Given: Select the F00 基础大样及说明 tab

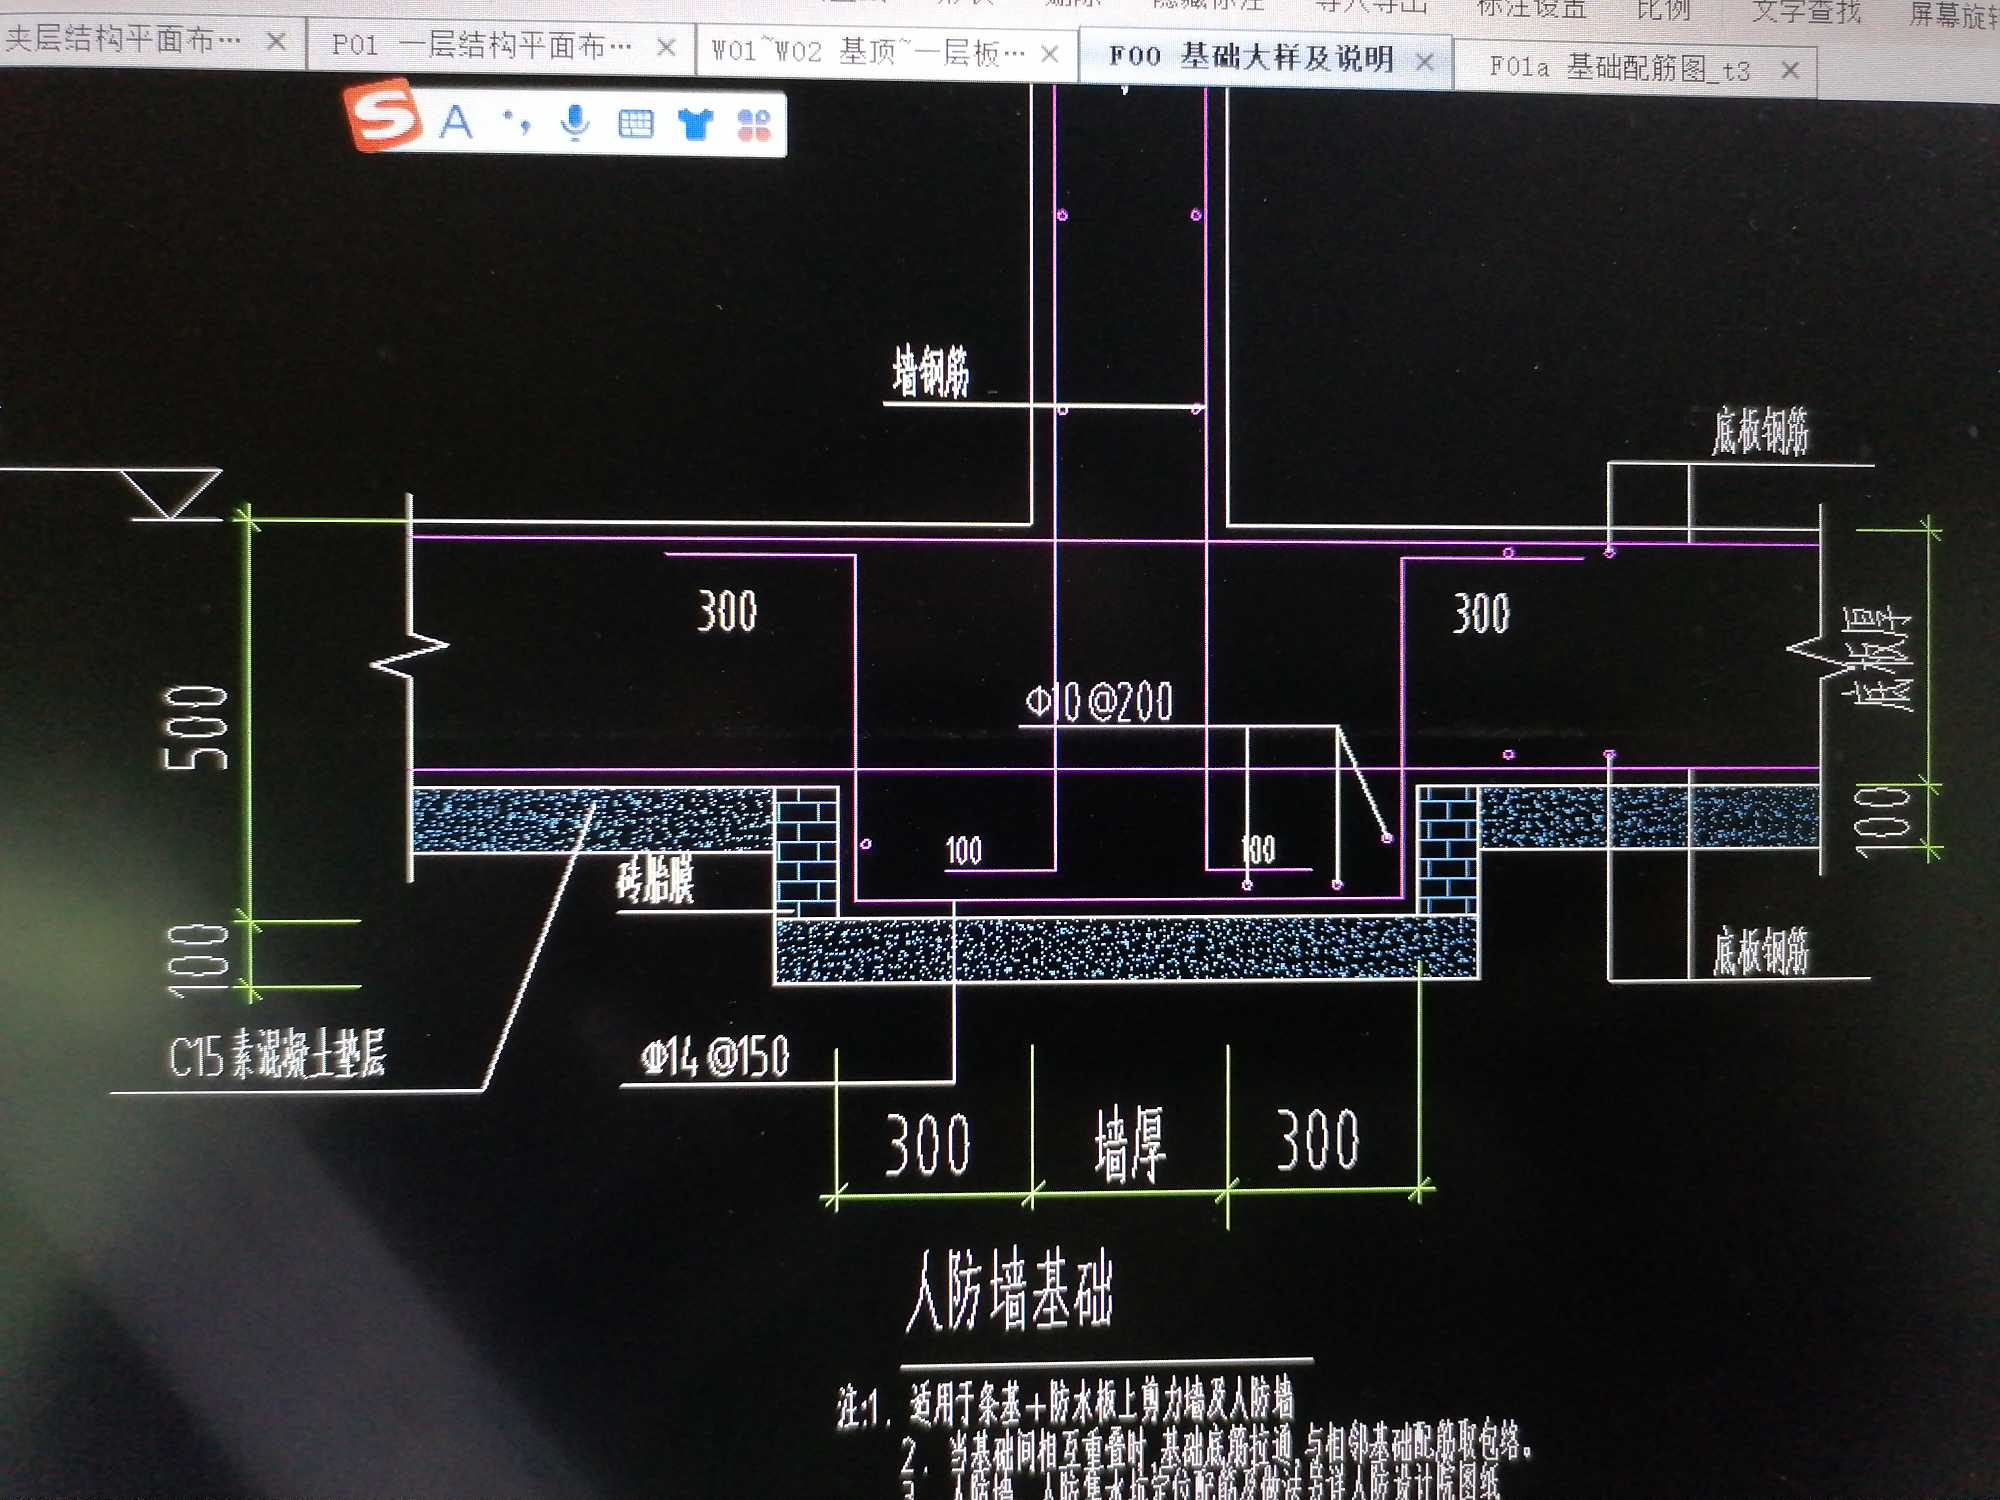Looking at the screenshot, I should click(x=1251, y=58).
